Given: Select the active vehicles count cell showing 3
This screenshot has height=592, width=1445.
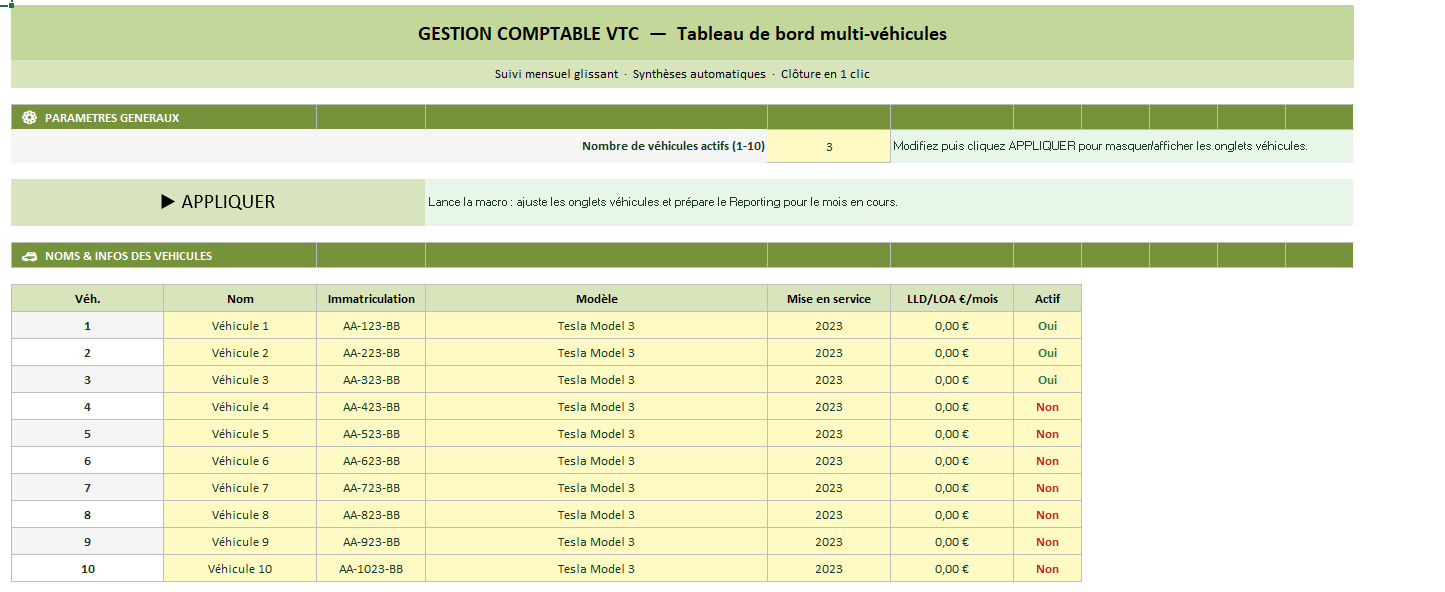Looking at the screenshot, I should [829, 146].
